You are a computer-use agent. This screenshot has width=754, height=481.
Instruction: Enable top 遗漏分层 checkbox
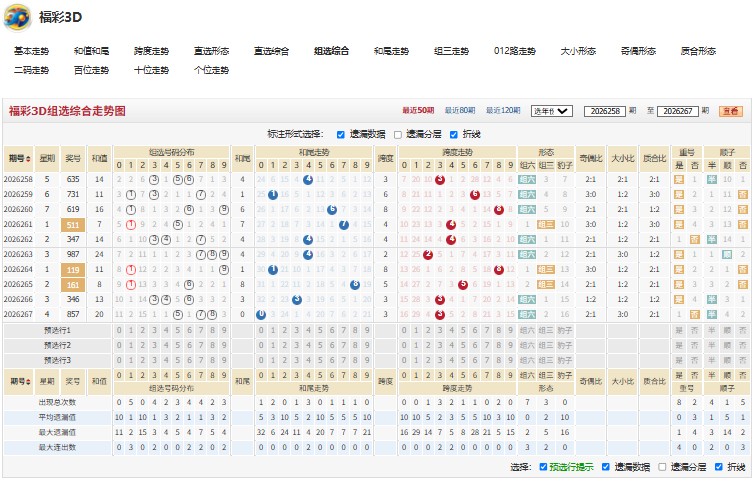pyautogui.click(x=398, y=135)
